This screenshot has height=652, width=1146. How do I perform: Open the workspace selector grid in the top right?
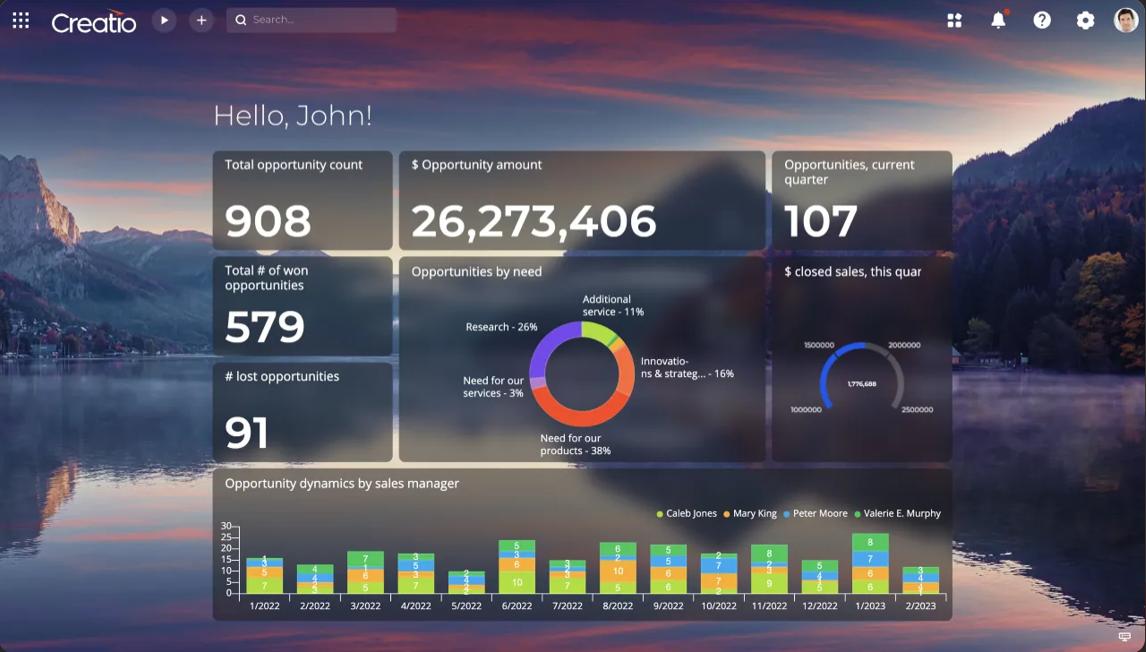tap(954, 19)
